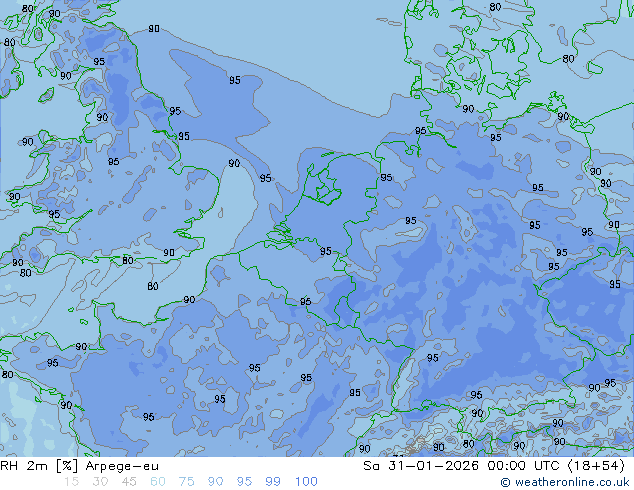
Task: Click the "RH 2m [%] Arpege-eu" map title
Action: coord(80,466)
